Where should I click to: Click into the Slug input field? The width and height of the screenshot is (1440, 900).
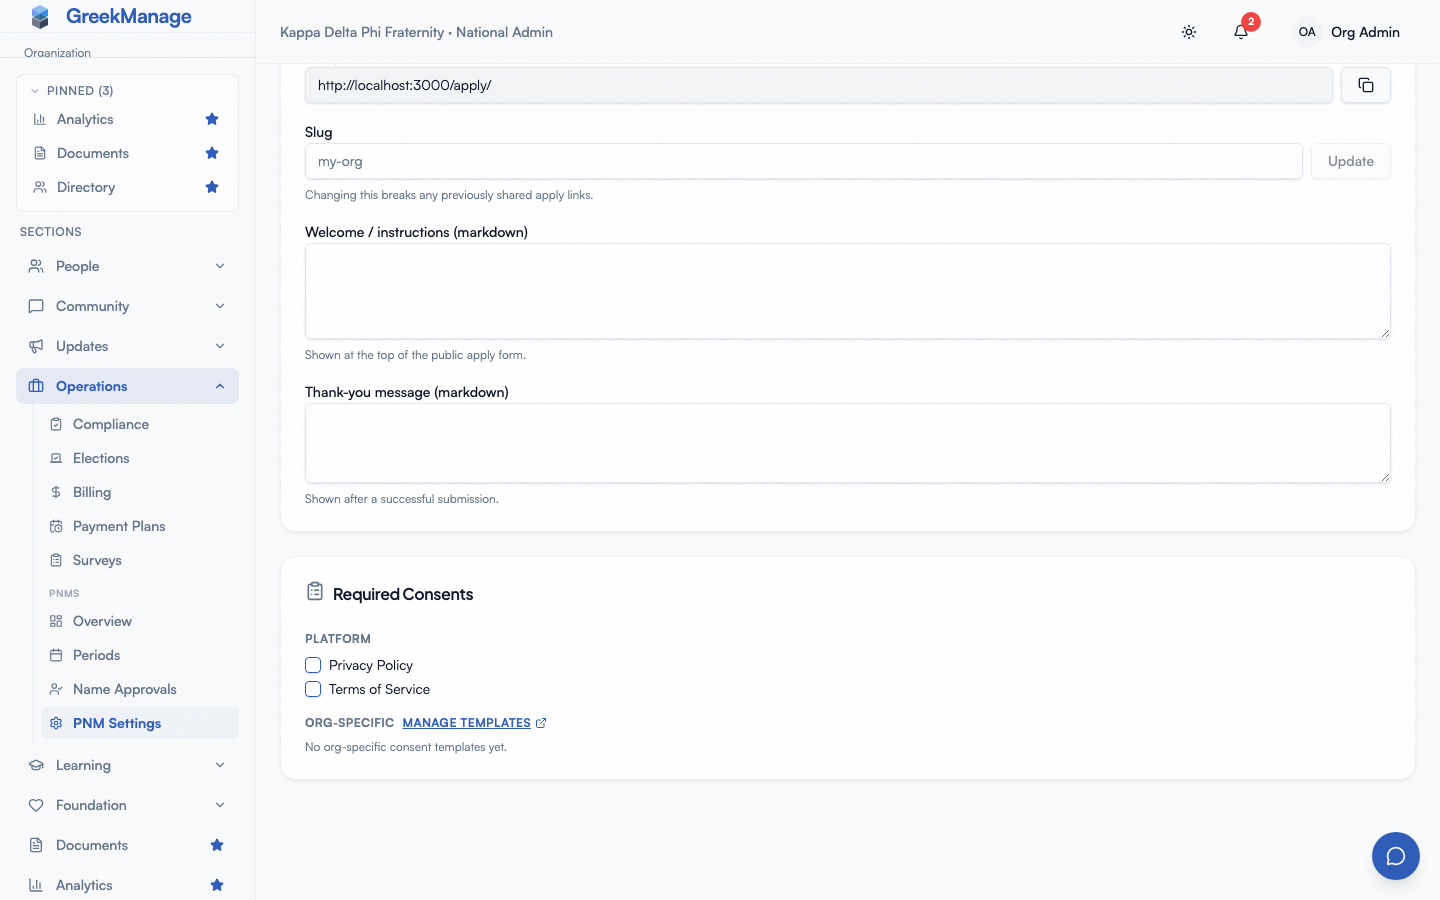[x=804, y=161]
